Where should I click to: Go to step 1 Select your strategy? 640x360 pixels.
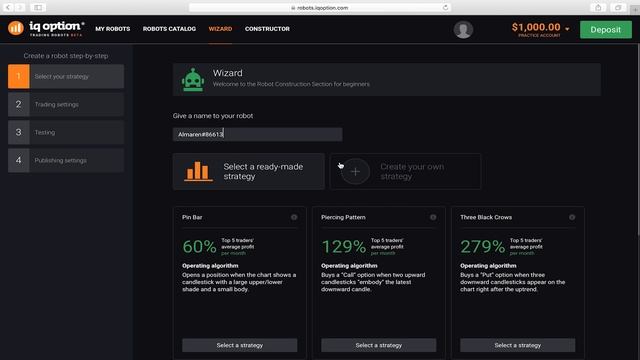[x=66, y=76]
